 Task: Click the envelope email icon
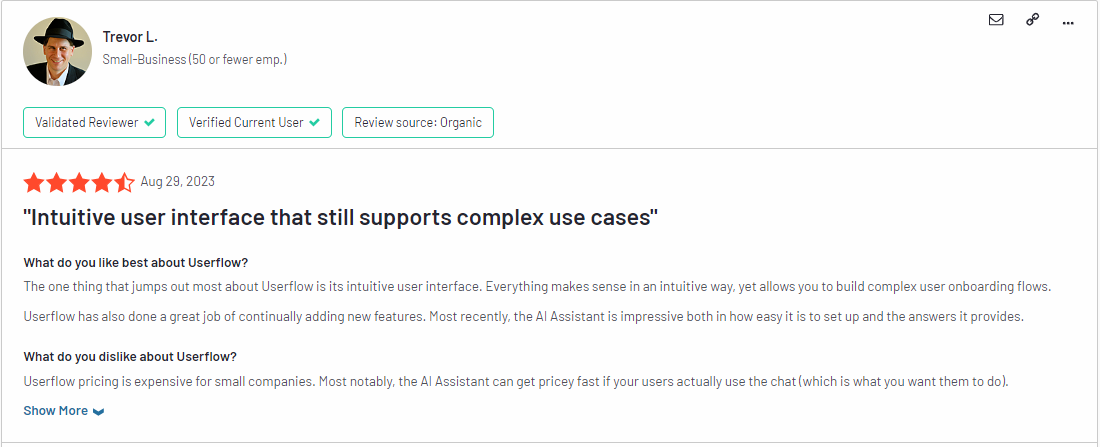995,20
